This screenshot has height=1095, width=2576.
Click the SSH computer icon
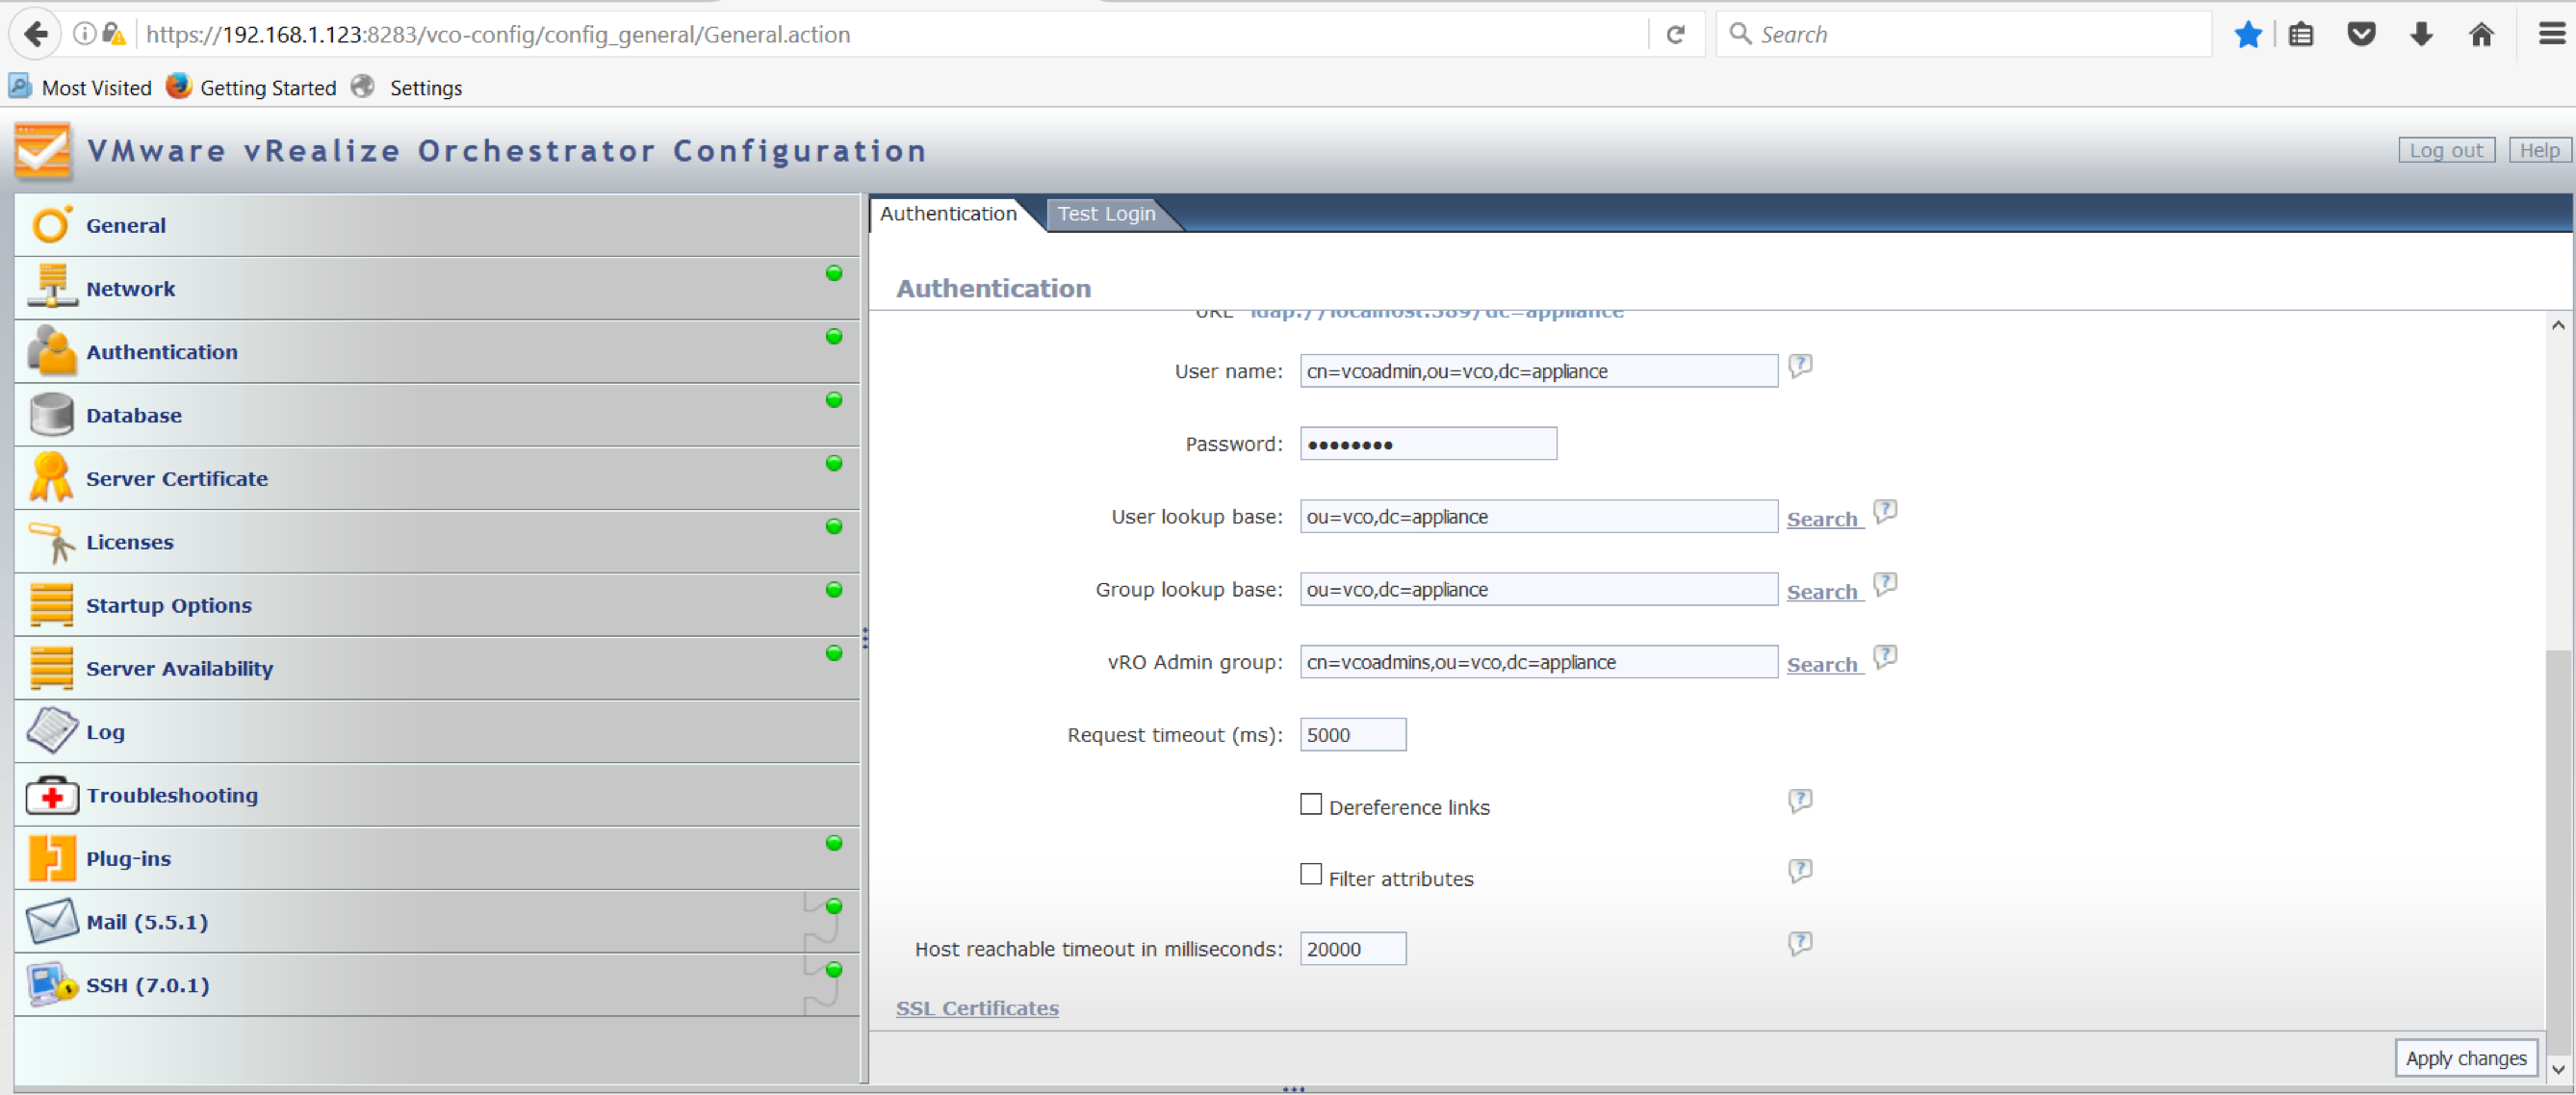coord(51,984)
